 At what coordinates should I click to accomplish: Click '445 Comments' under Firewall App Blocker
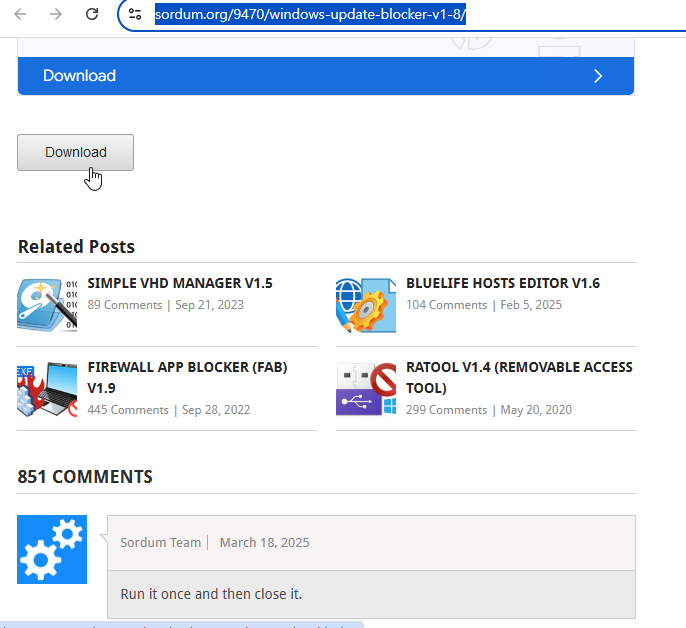pos(128,410)
